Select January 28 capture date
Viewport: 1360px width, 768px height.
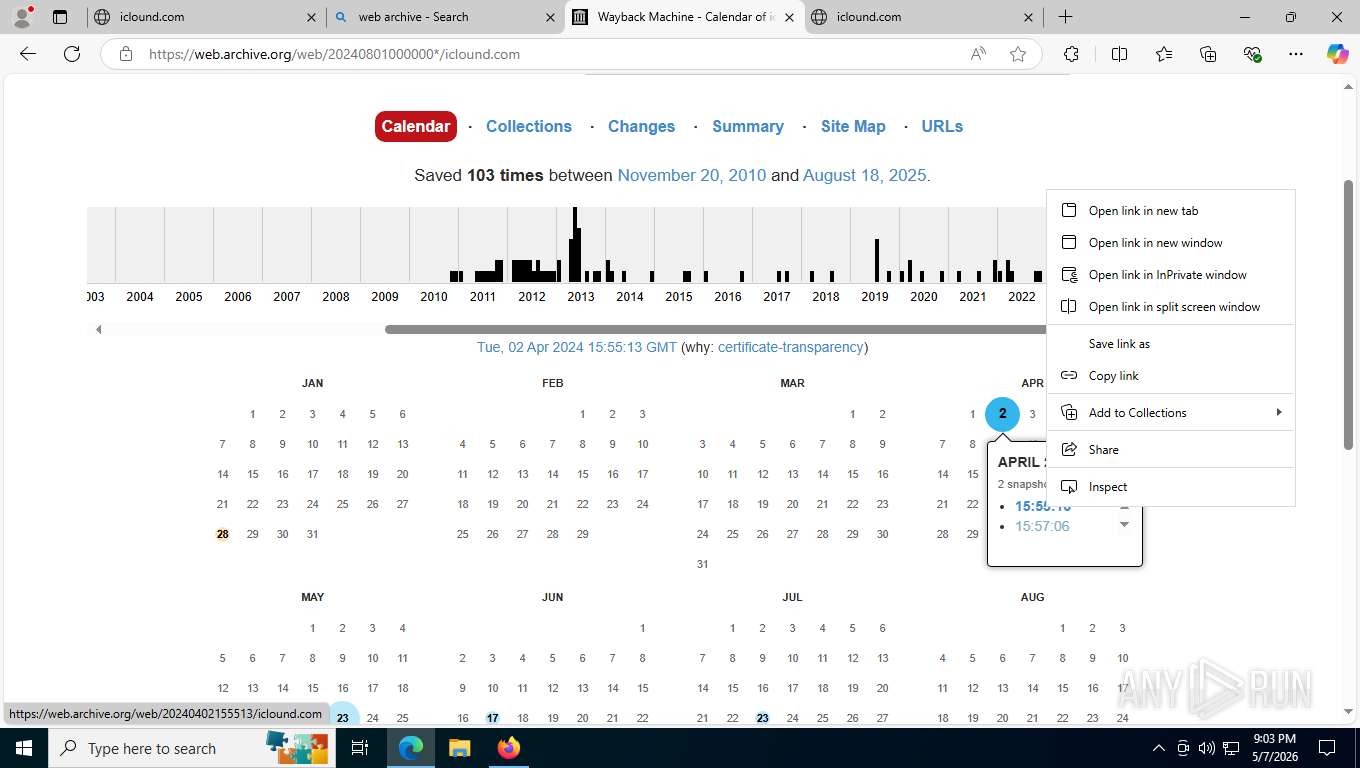pos(222,534)
